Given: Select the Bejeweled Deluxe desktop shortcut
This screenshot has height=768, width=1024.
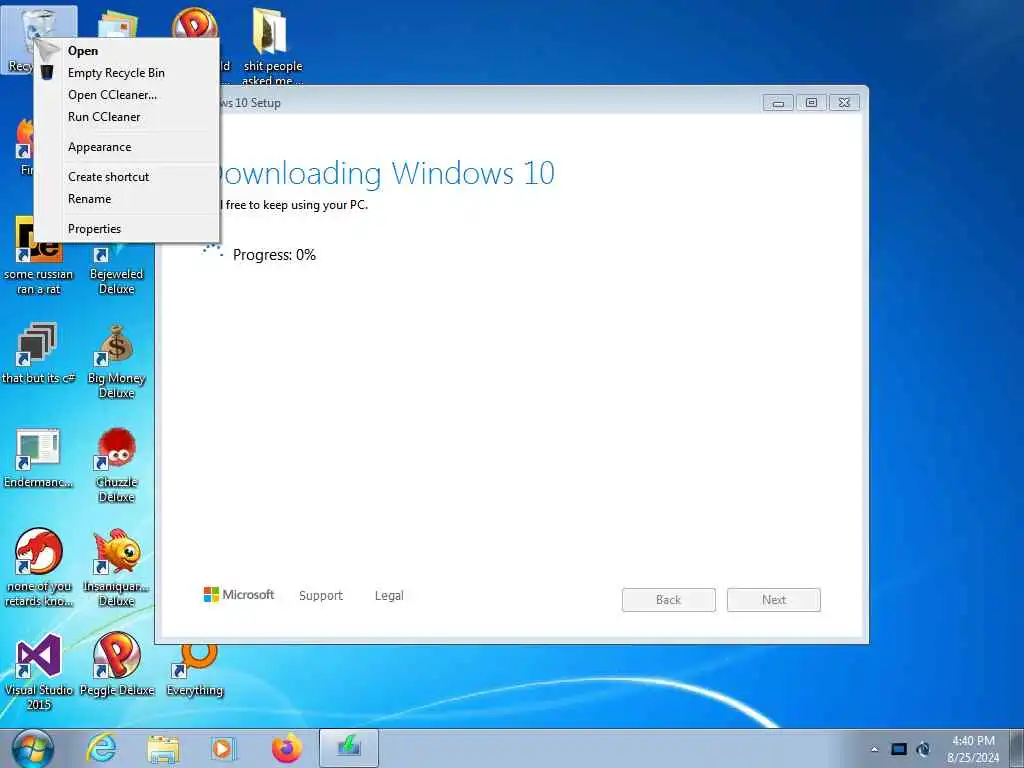Looking at the screenshot, I should click(x=116, y=268).
